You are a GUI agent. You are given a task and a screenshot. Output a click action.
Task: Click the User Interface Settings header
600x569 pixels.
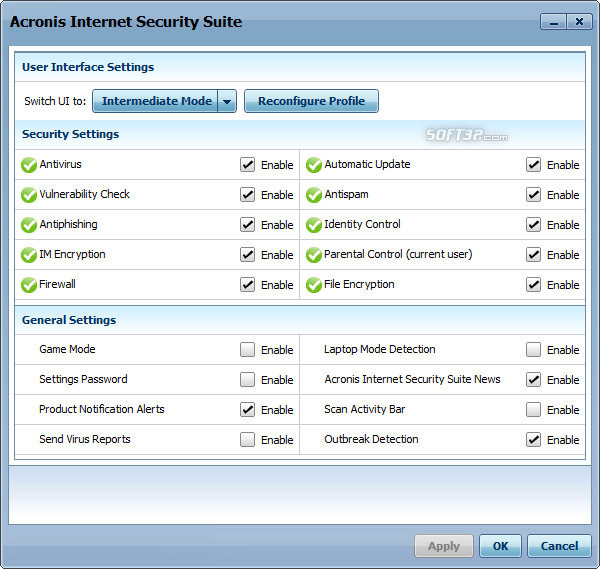88,67
